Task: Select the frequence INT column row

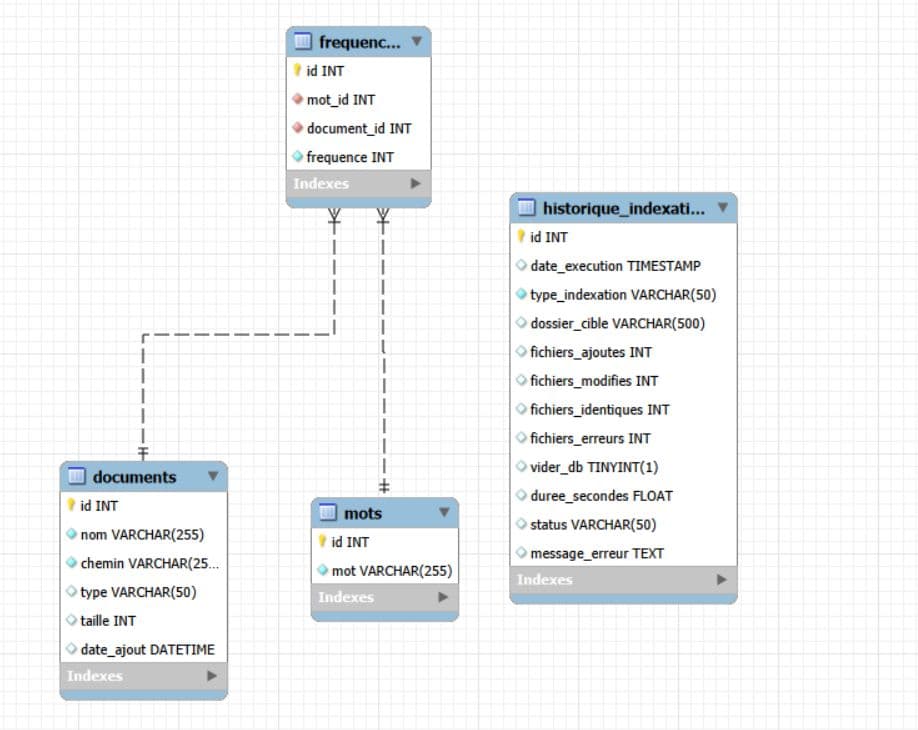Action: pyautogui.click(x=358, y=157)
